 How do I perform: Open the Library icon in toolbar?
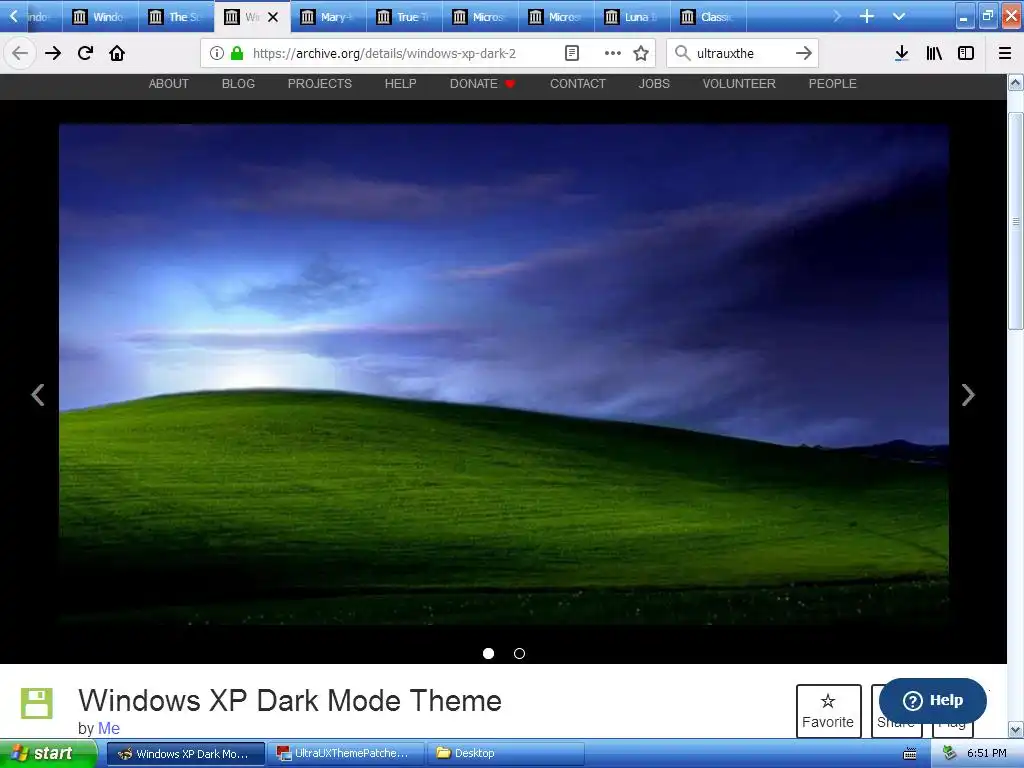[934, 53]
